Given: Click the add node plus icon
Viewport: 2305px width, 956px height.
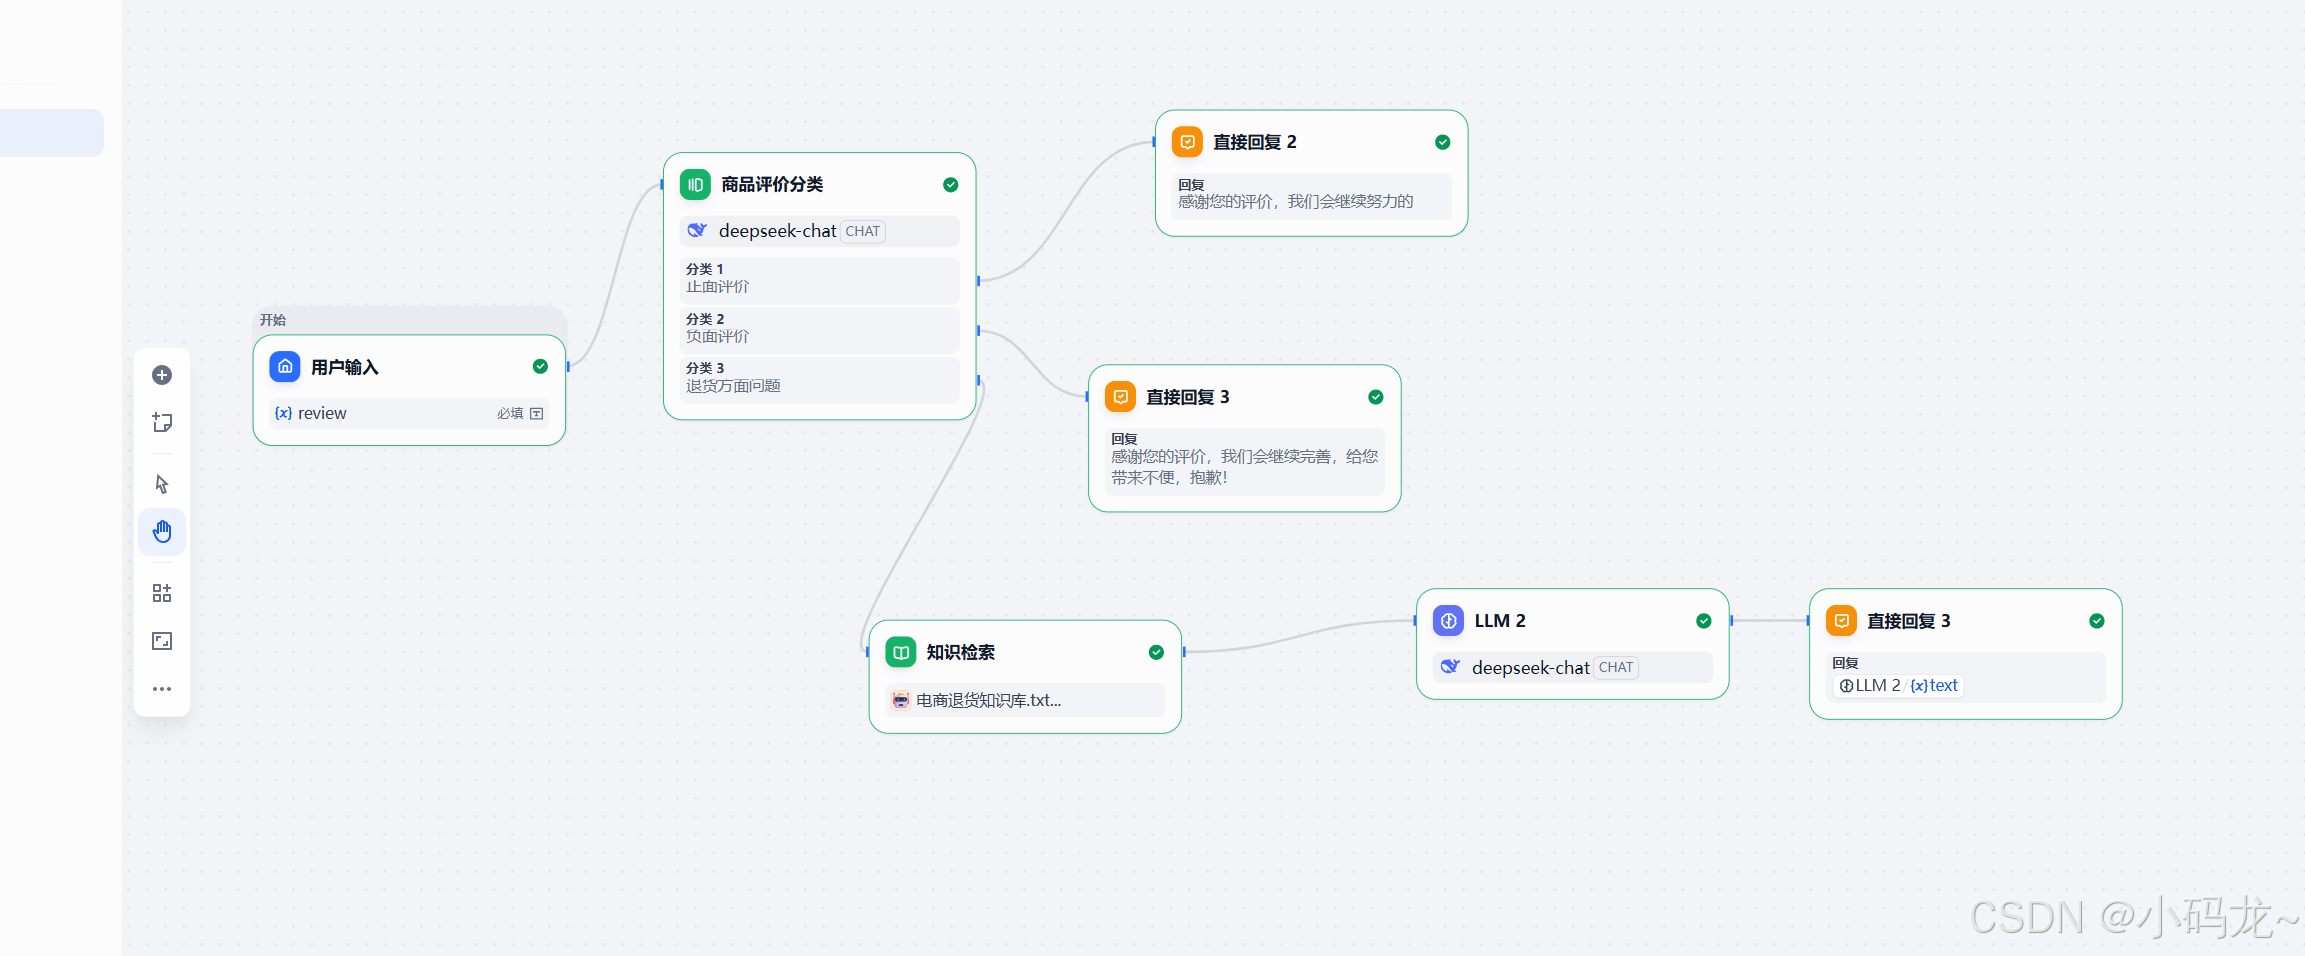Looking at the screenshot, I should [162, 375].
